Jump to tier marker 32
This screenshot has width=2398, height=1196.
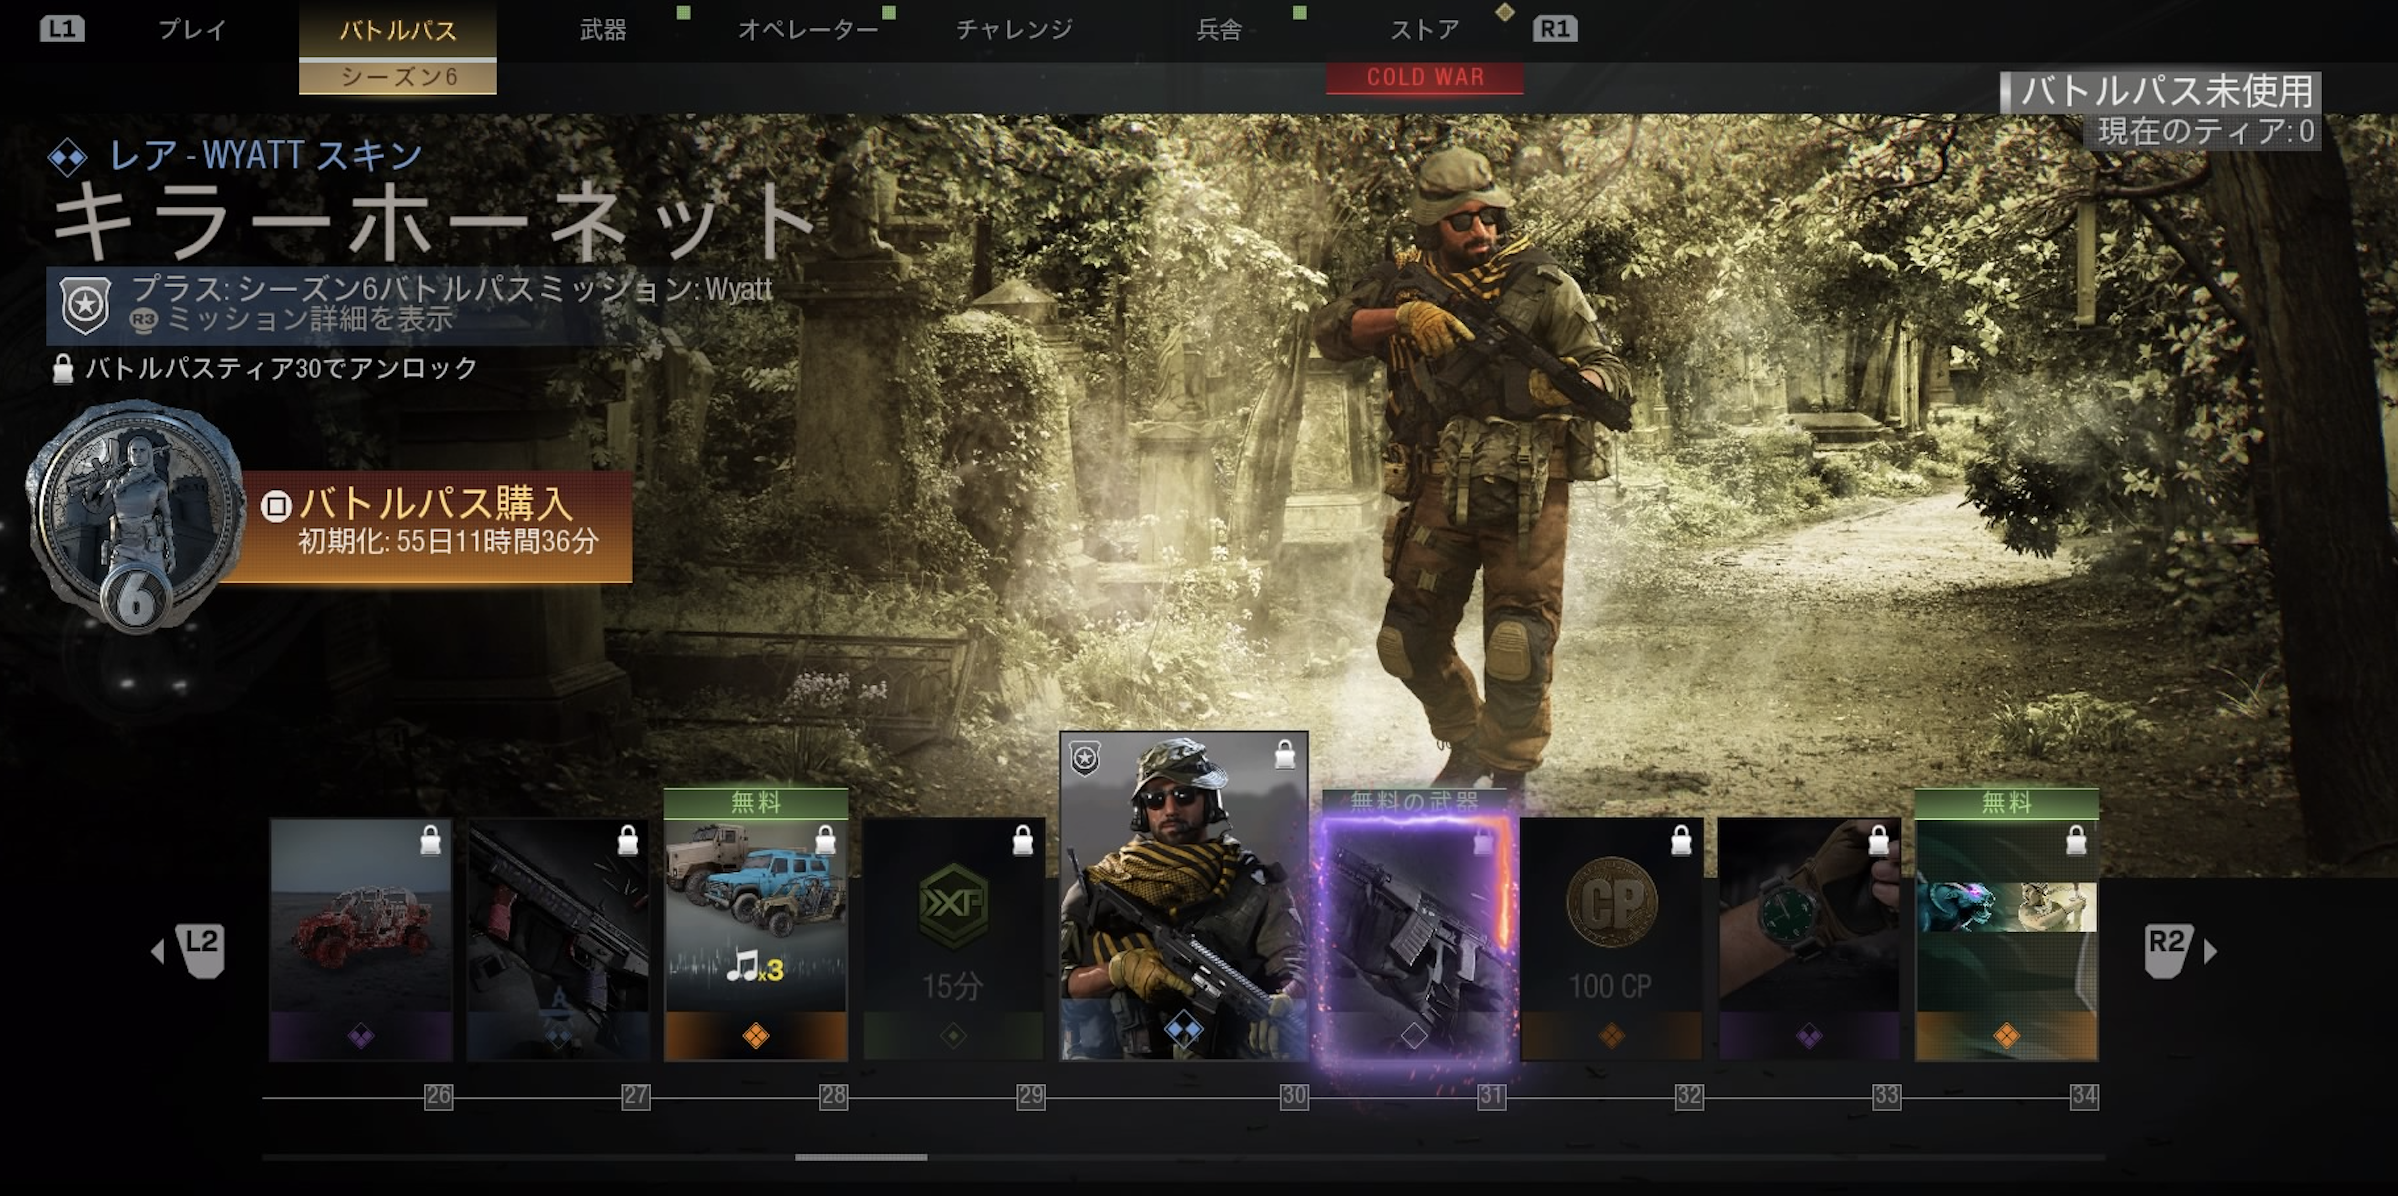pos(1689,1096)
